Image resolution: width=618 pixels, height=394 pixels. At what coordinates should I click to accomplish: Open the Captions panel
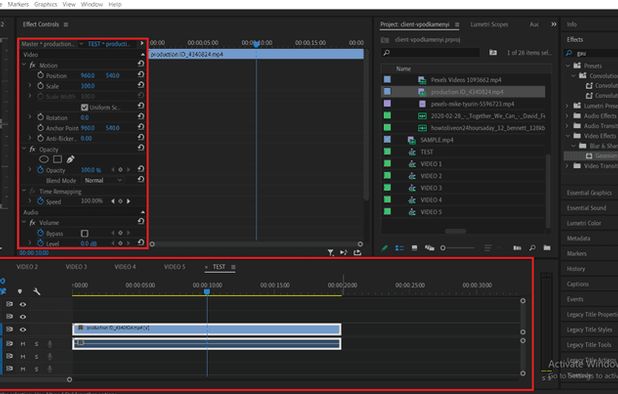click(577, 284)
